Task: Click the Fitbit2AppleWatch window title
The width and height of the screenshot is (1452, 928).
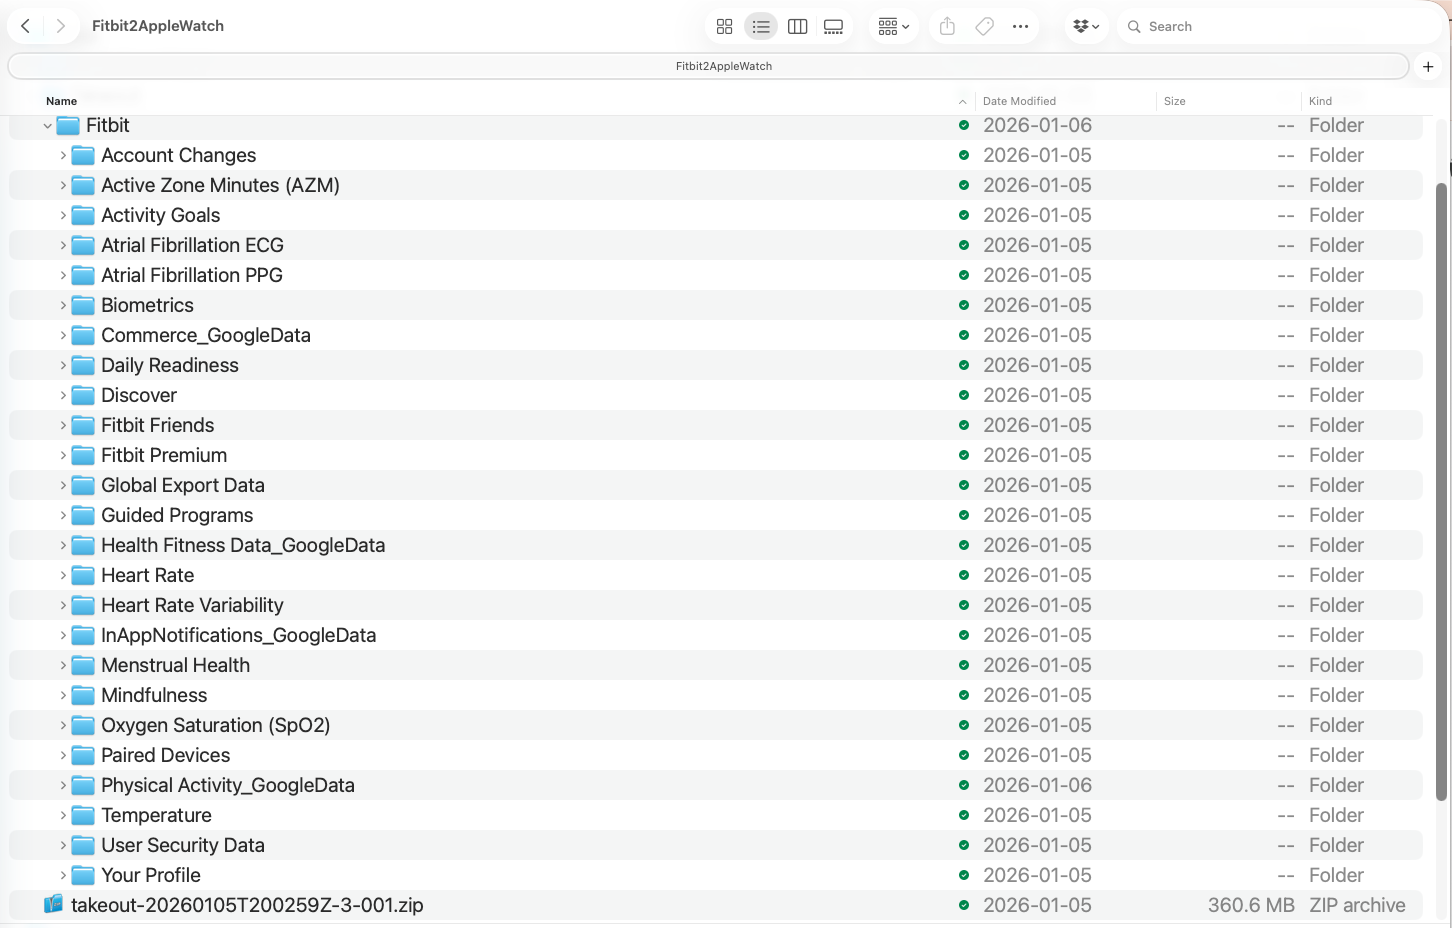Action: 158,26
